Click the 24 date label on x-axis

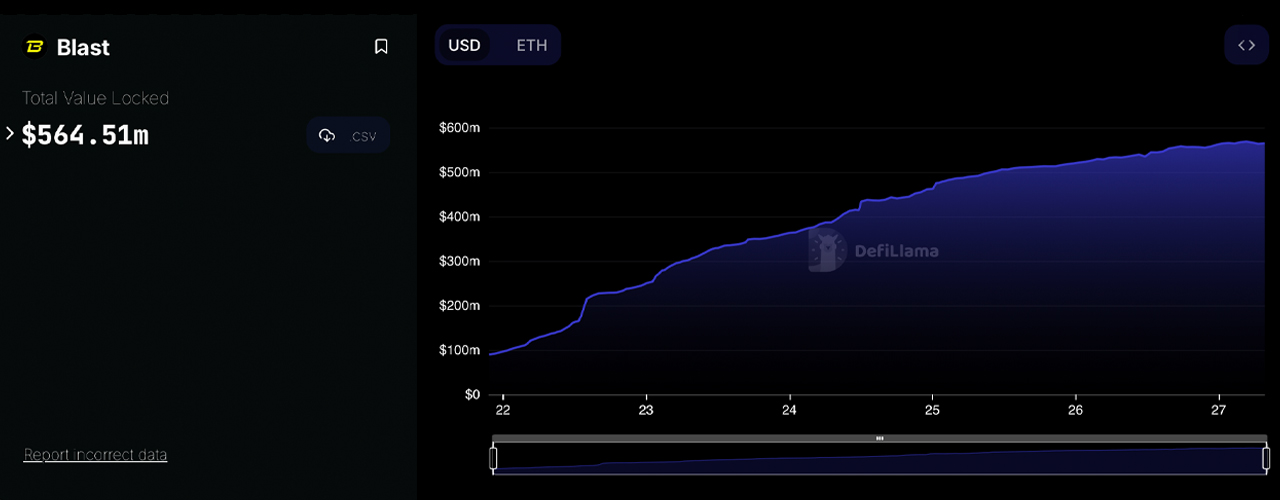tap(789, 410)
